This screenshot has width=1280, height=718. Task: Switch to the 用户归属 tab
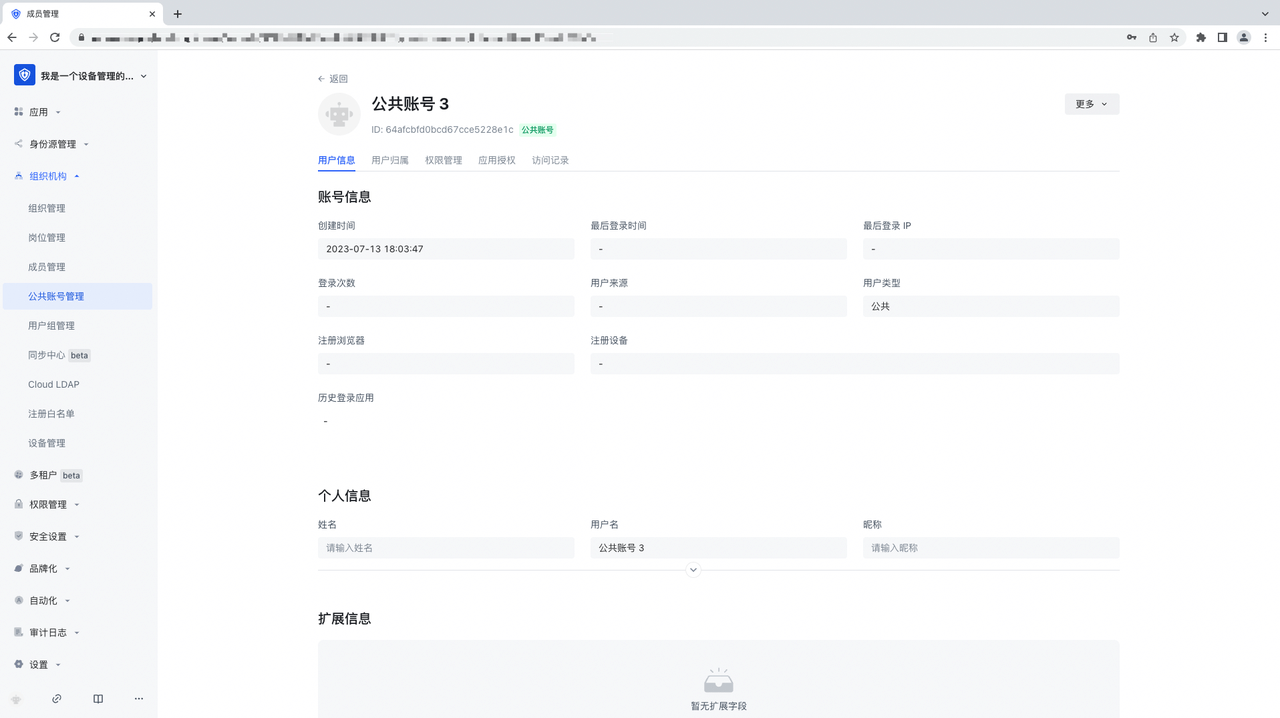pyautogui.click(x=389, y=160)
